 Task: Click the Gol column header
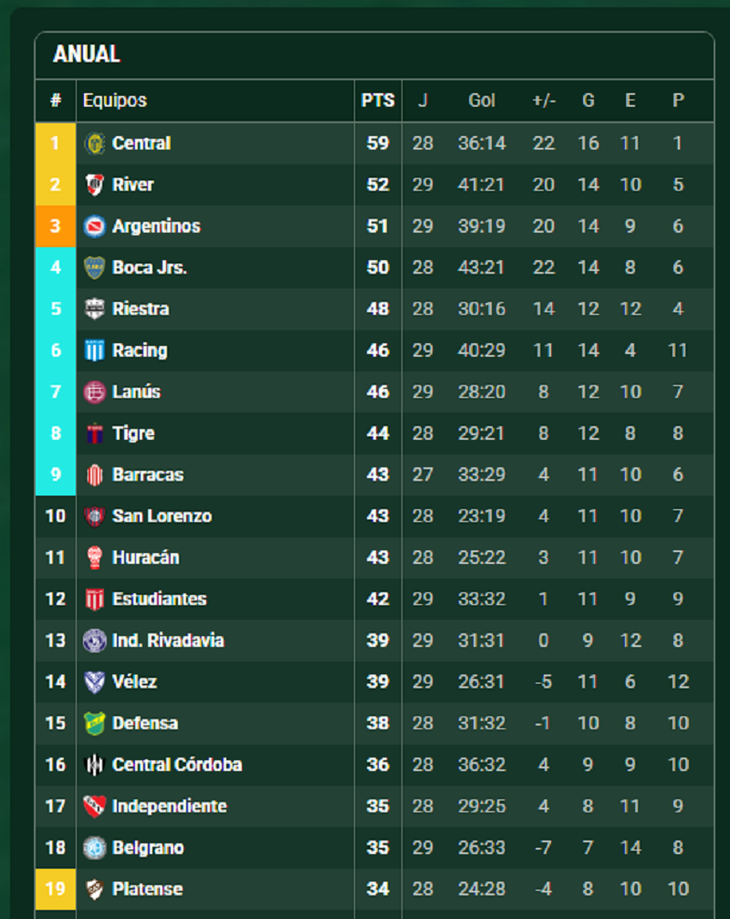tap(482, 101)
